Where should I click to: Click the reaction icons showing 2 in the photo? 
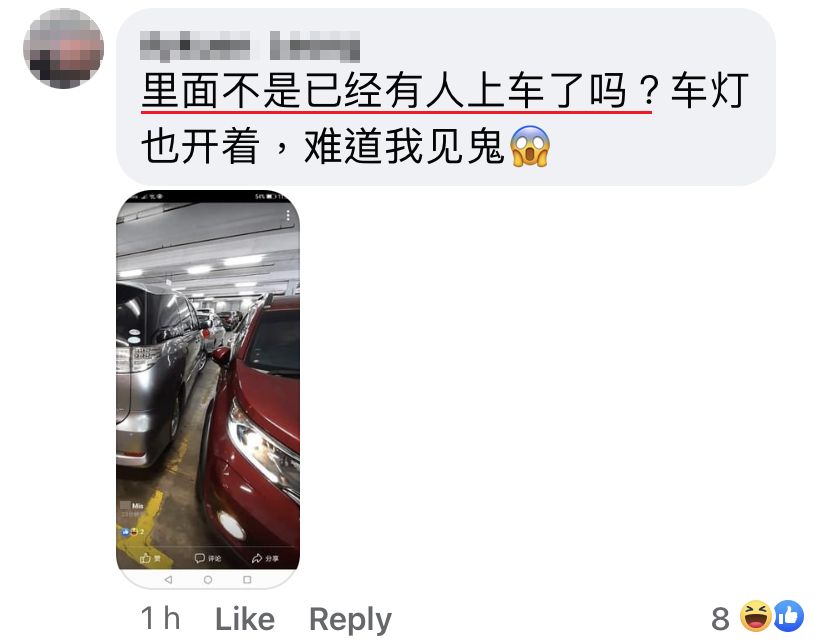133,532
